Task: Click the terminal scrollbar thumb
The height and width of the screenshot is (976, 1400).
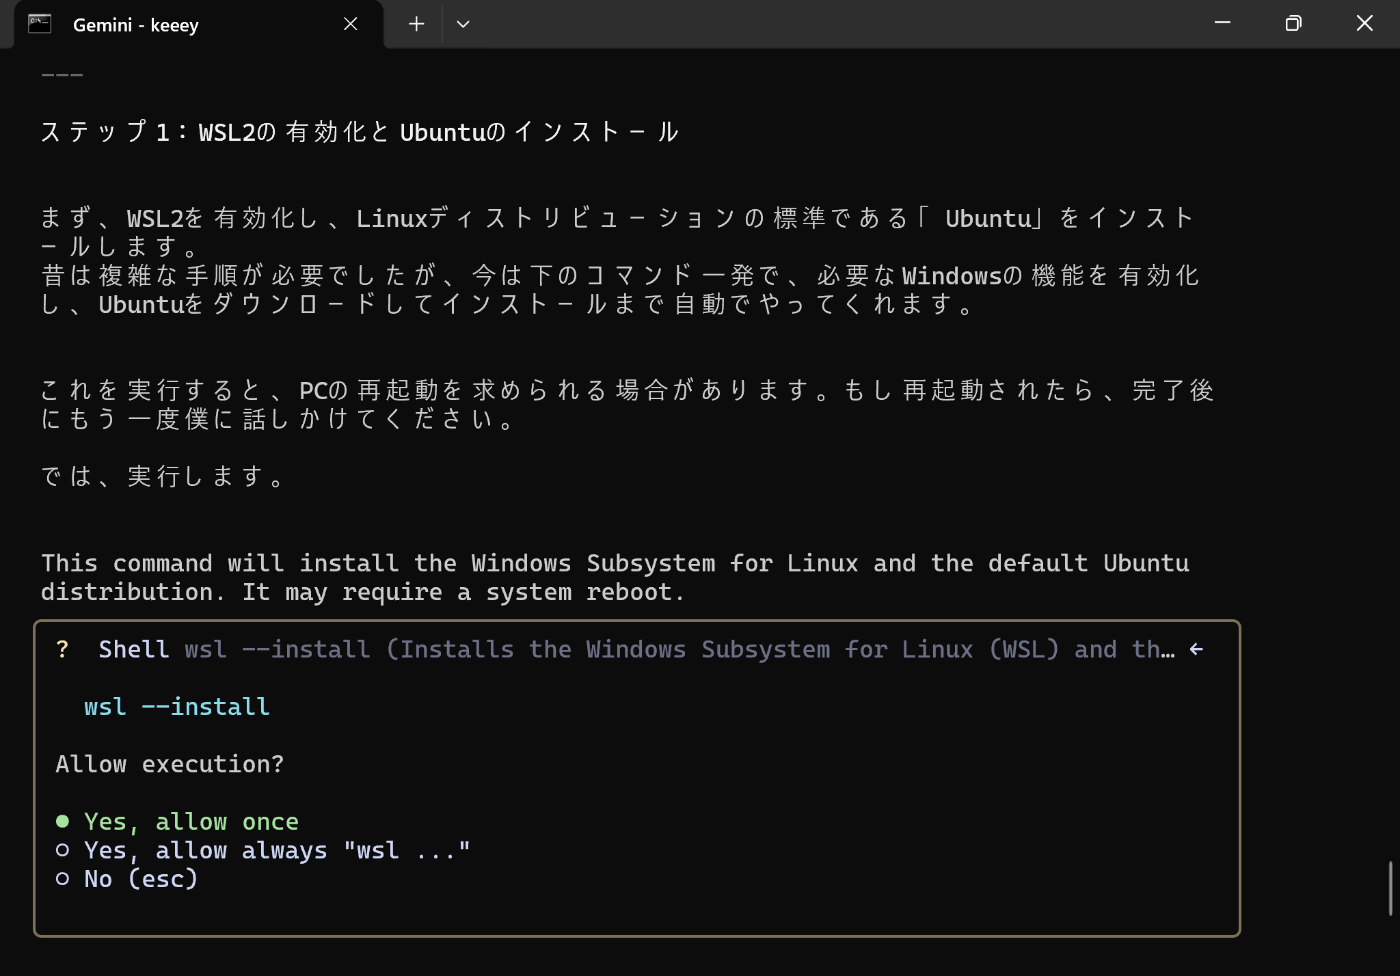Action: 1391,888
